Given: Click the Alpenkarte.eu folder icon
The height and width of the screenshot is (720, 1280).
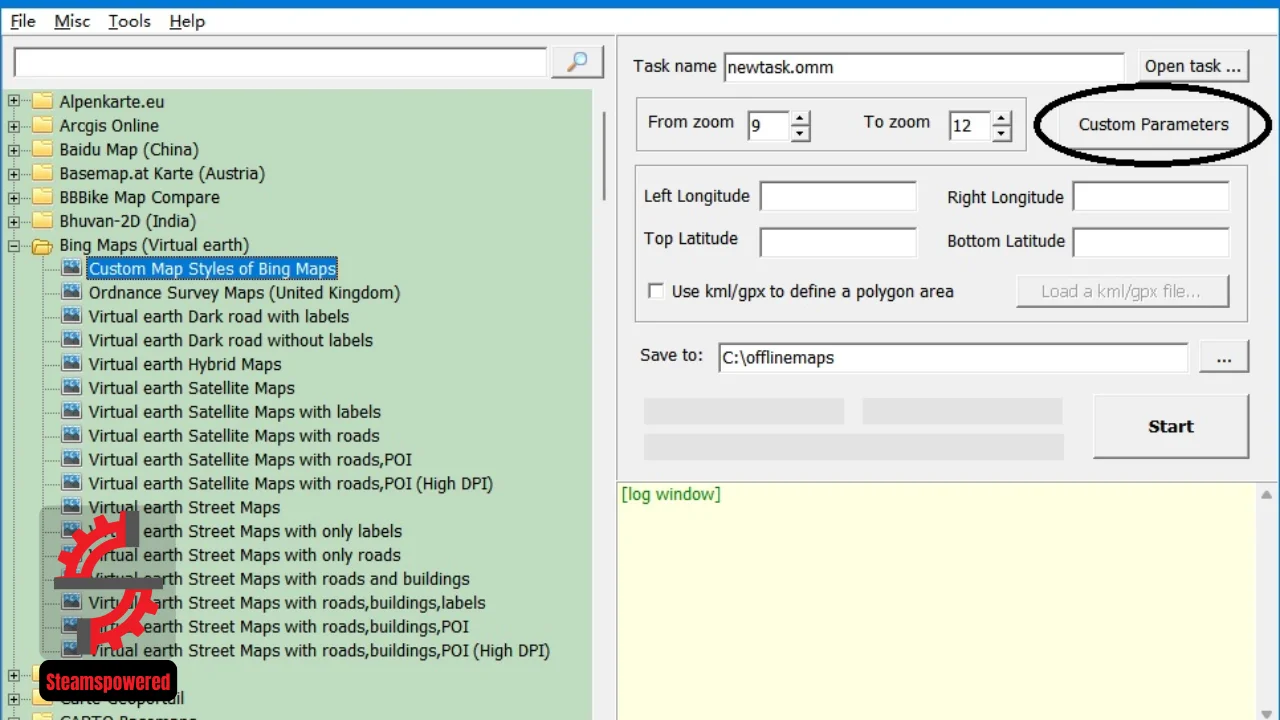Looking at the screenshot, I should point(42,101).
